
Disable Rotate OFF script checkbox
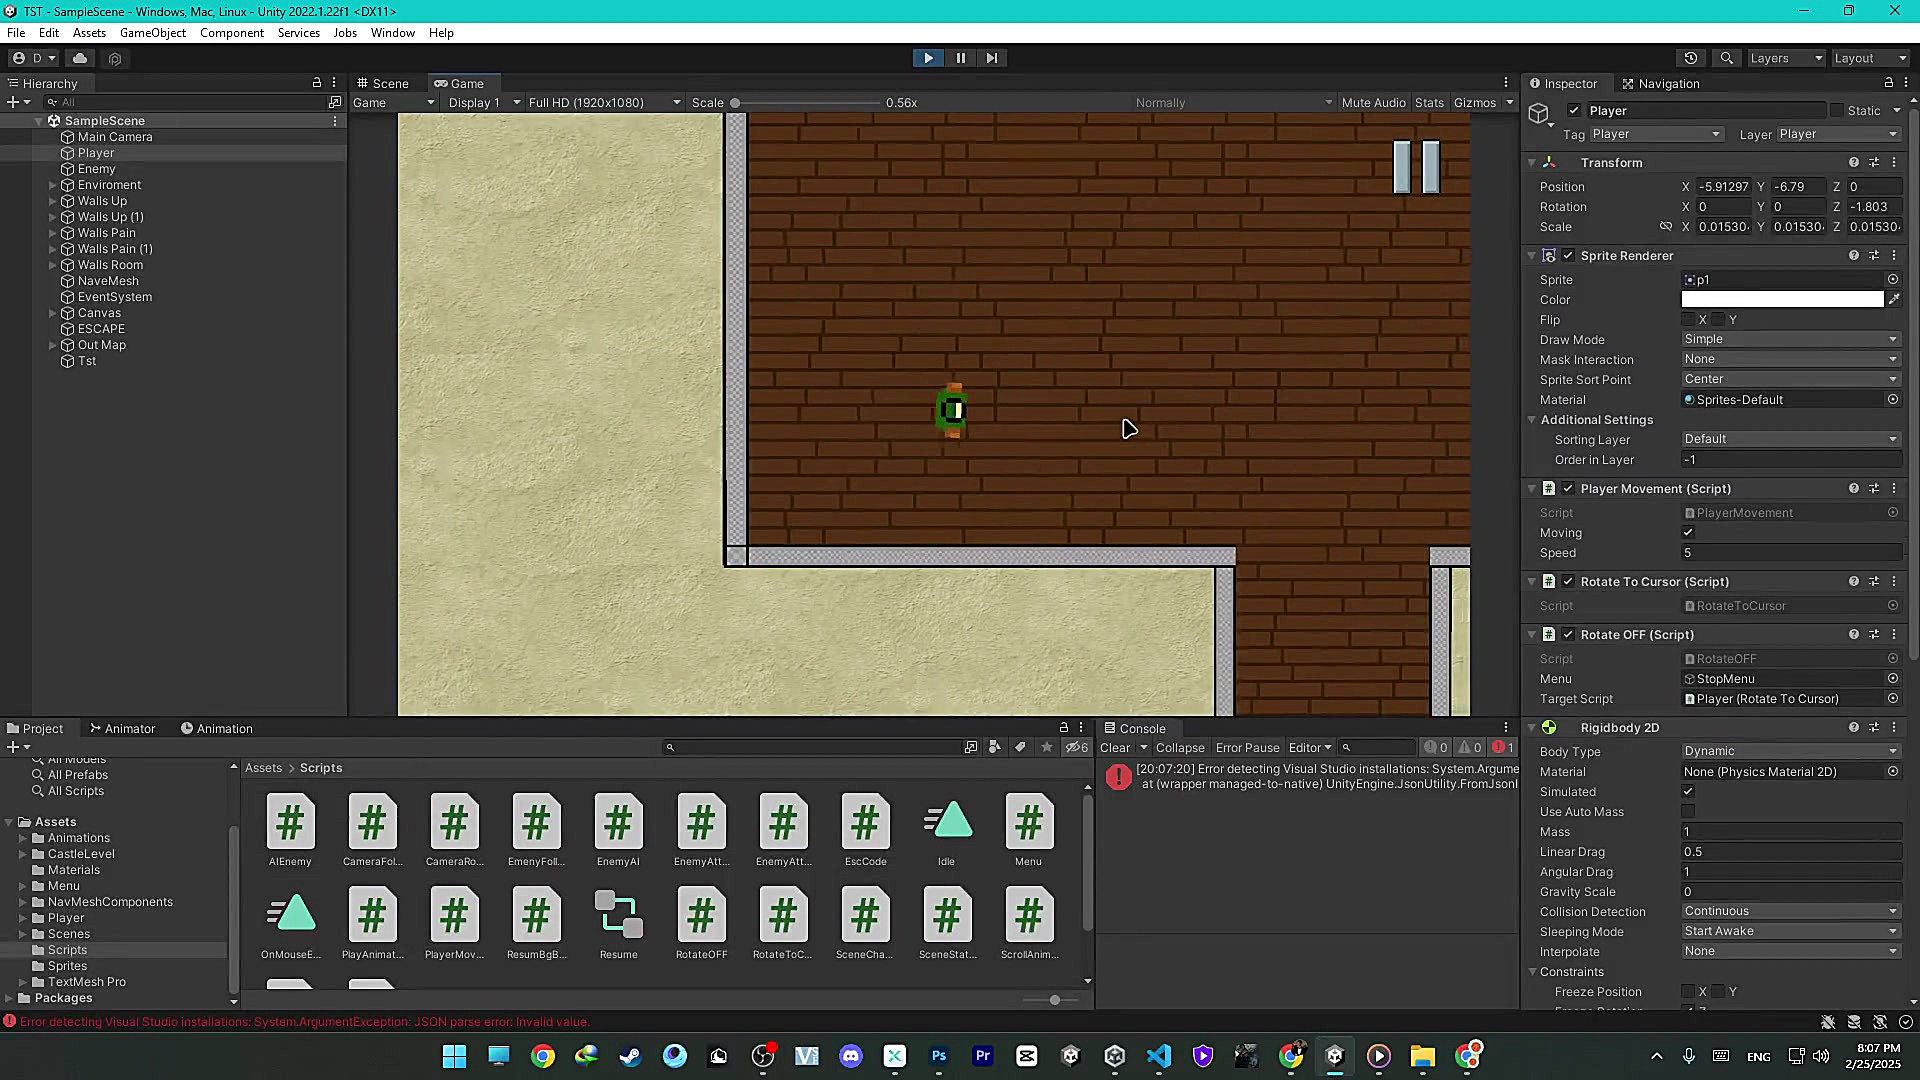[x=1568, y=635]
